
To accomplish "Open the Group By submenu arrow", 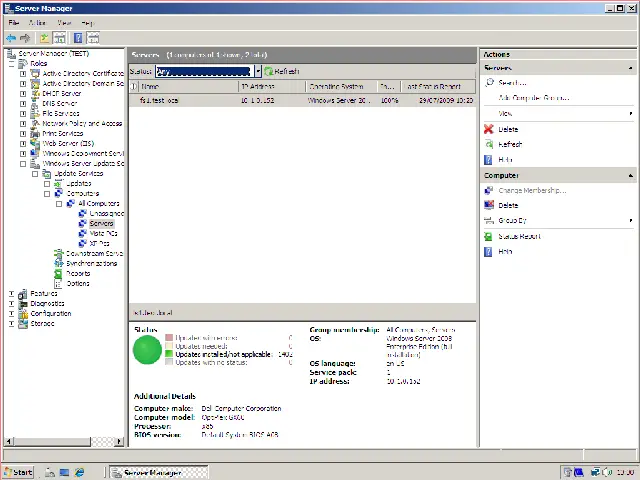I will (631, 221).
